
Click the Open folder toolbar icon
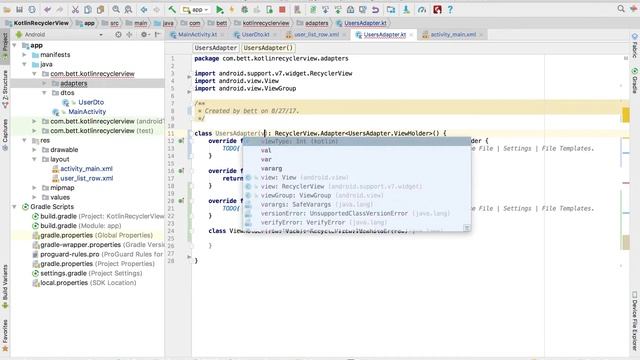[7, 9]
